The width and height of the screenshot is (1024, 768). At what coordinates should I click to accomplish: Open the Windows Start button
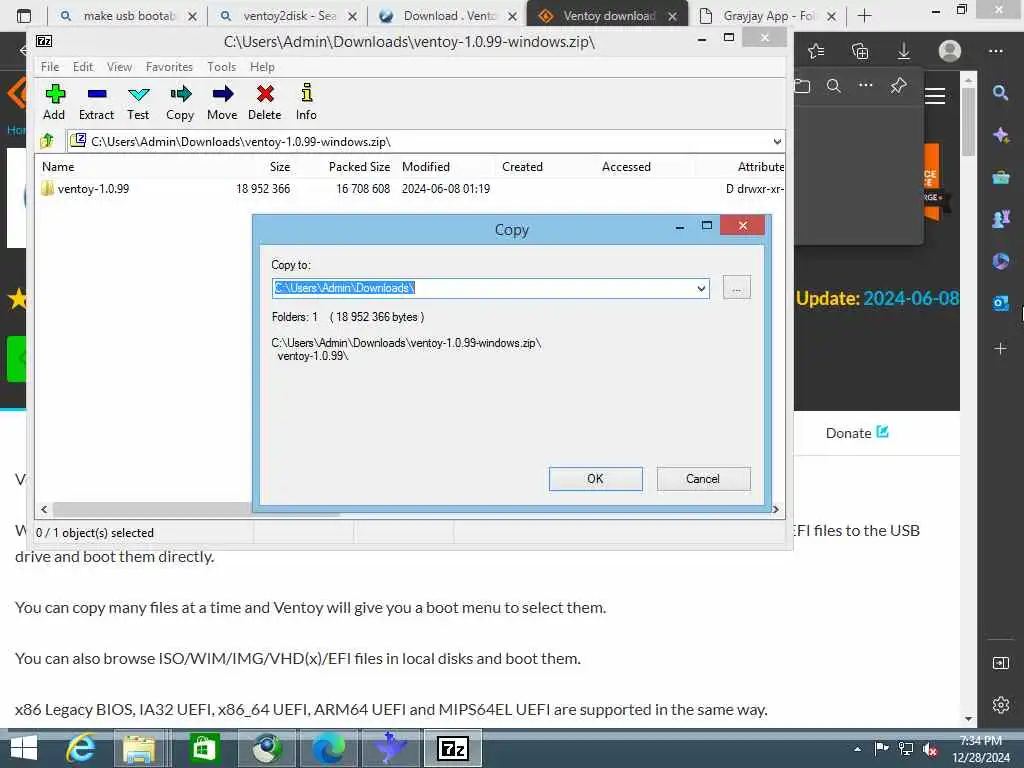[x=24, y=748]
